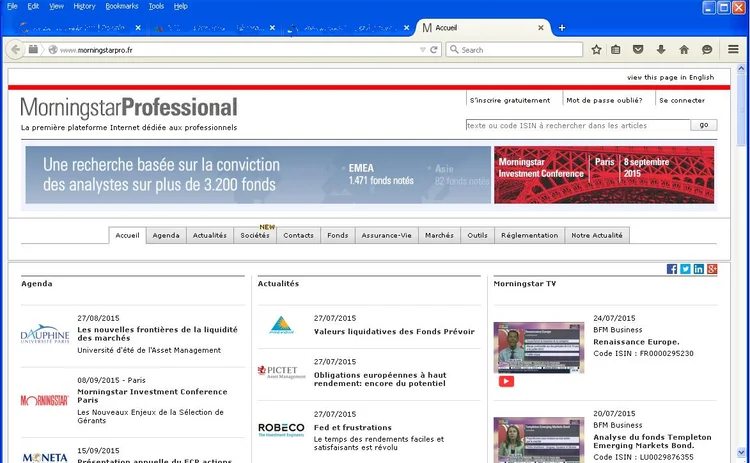Open the History menu
This screenshot has width=750, height=463.
(x=84, y=6)
